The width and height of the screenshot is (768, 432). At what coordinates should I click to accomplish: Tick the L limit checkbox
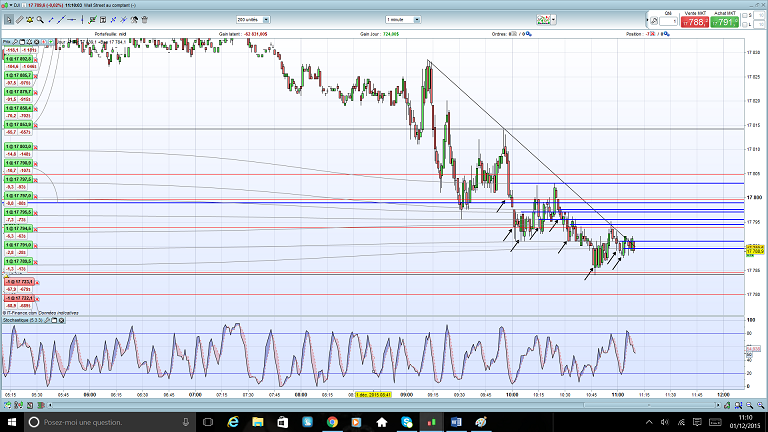pyautogui.click(x=744, y=24)
